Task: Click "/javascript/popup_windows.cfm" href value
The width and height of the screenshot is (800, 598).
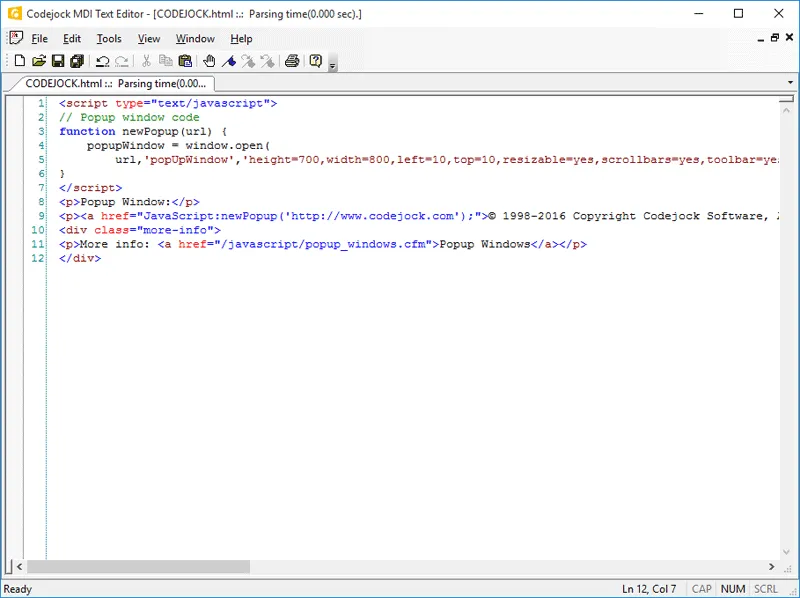Action: pyautogui.click(x=327, y=244)
